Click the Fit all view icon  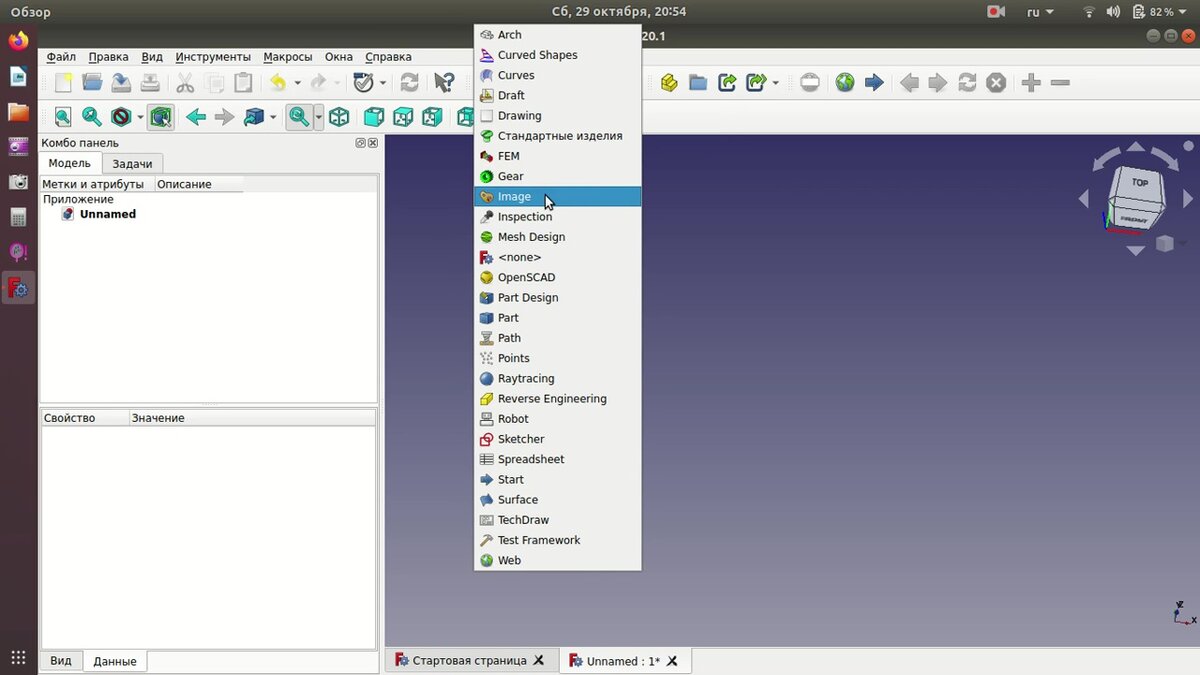click(x=63, y=117)
